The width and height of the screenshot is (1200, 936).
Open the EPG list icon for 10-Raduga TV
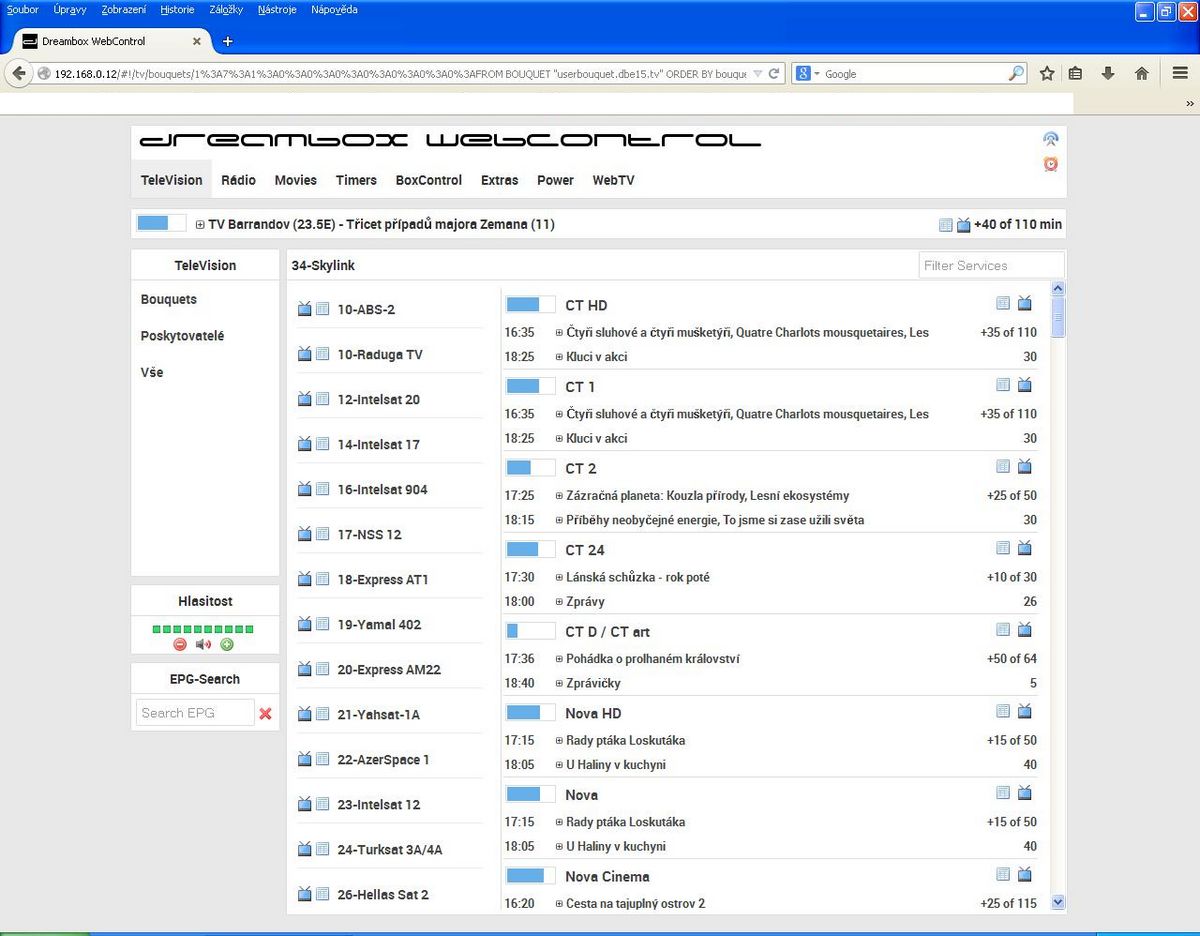click(322, 354)
